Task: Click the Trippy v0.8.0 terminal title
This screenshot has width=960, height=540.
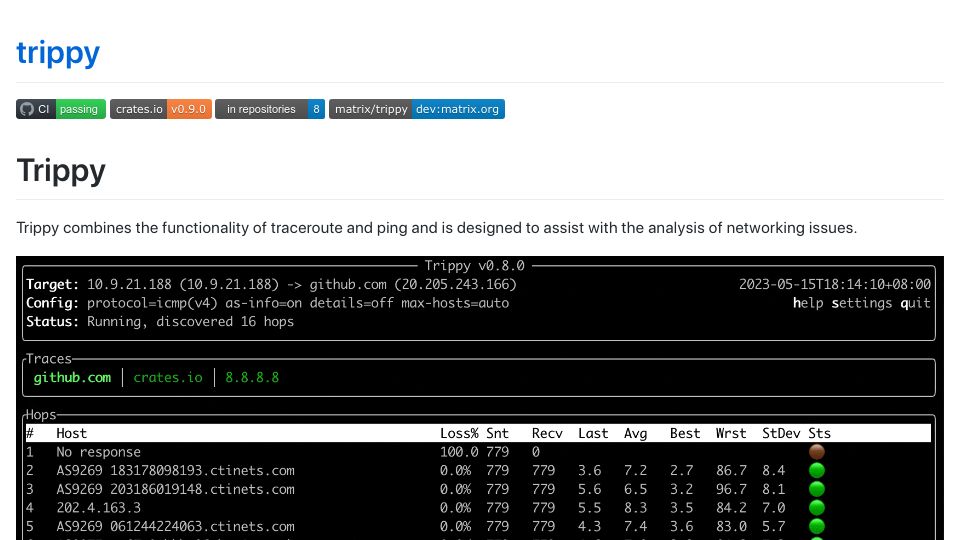Action: 474,266
